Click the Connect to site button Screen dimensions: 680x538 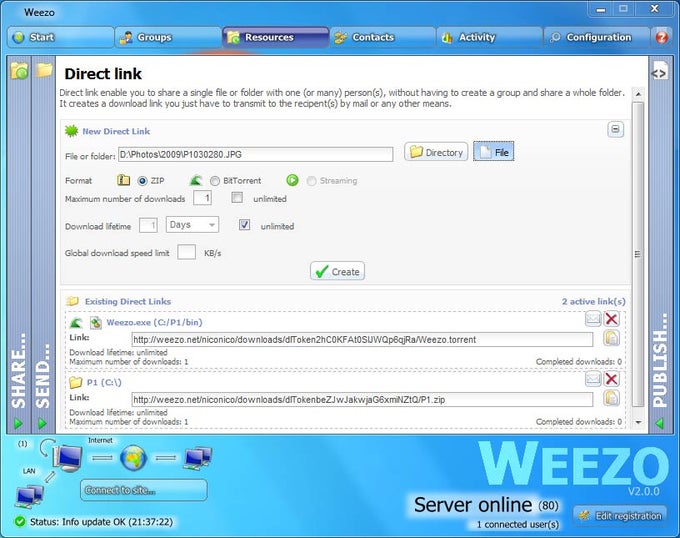click(x=144, y=490)
